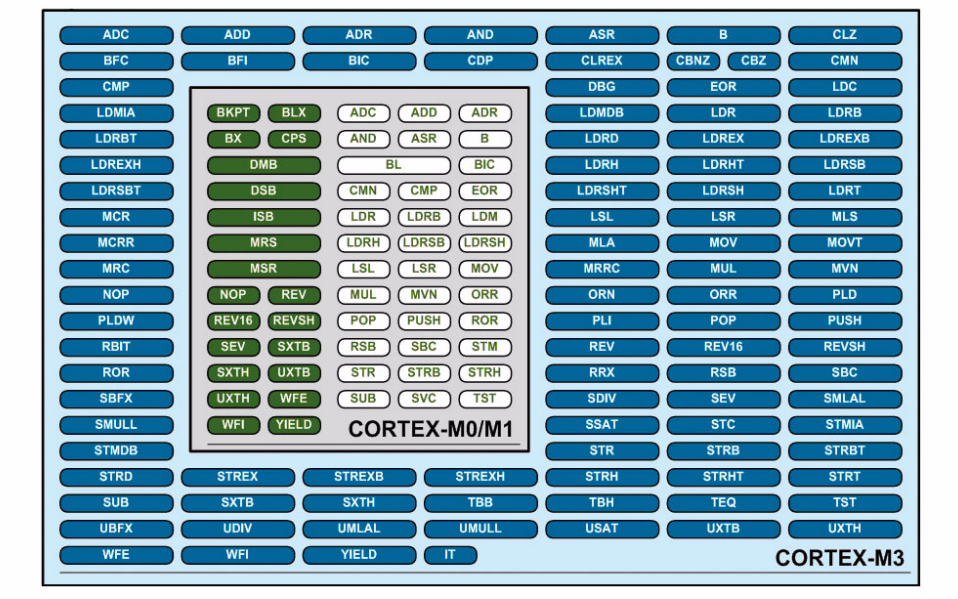Select the "CLZ" instruction label
This screenshot has height=599, width=958.
(x=845, y=35)
